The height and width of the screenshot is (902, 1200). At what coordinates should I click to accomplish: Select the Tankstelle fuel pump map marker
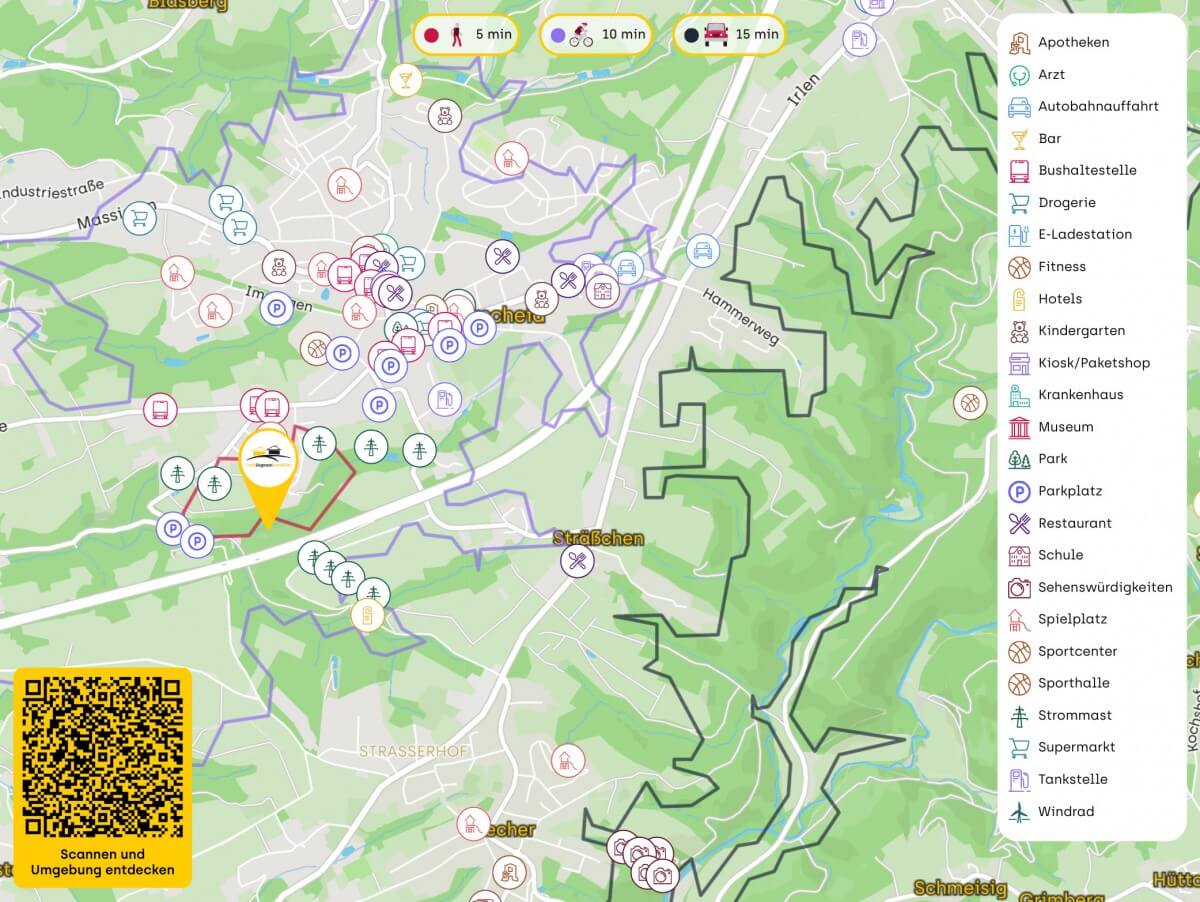444,400
